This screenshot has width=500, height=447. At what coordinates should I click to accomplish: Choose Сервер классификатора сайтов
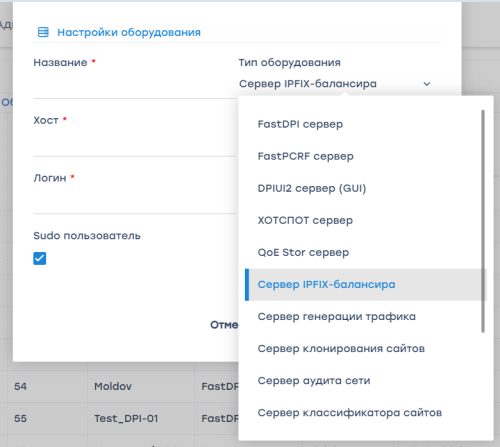[365, 413]
